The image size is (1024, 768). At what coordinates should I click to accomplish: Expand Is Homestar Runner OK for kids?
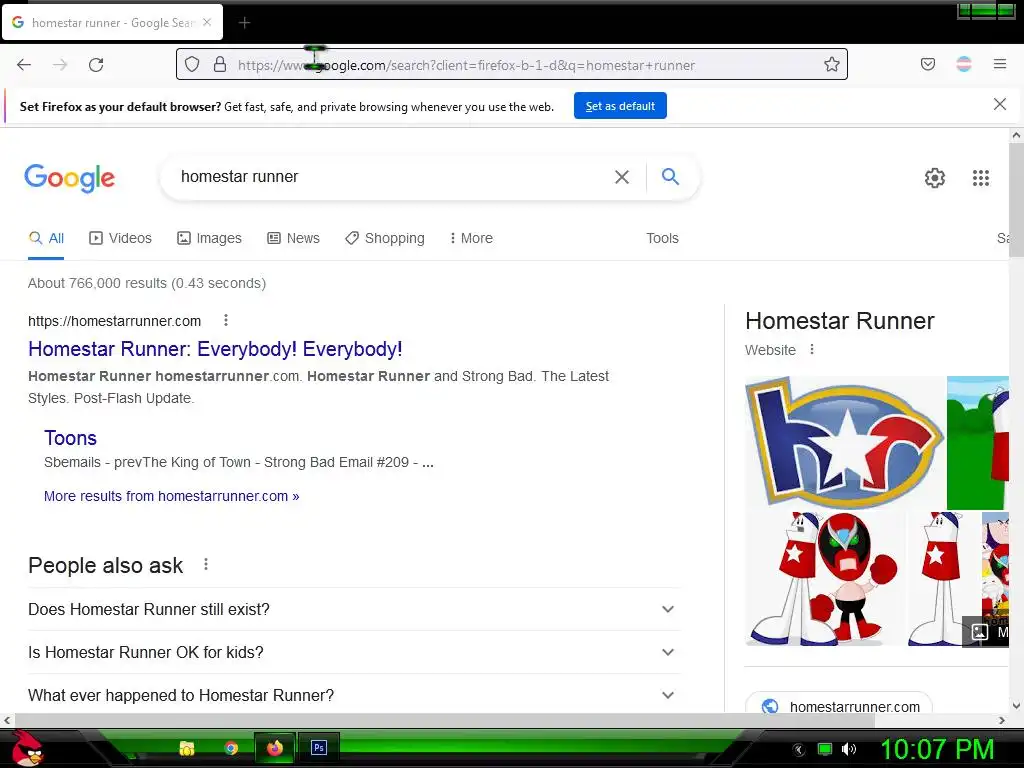point(354,652)
